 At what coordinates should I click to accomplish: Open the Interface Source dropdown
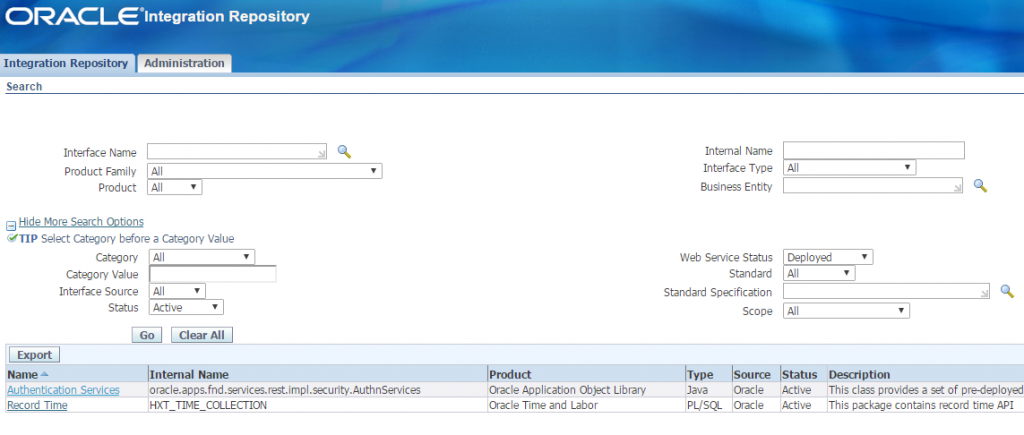(x=177, y=291)
